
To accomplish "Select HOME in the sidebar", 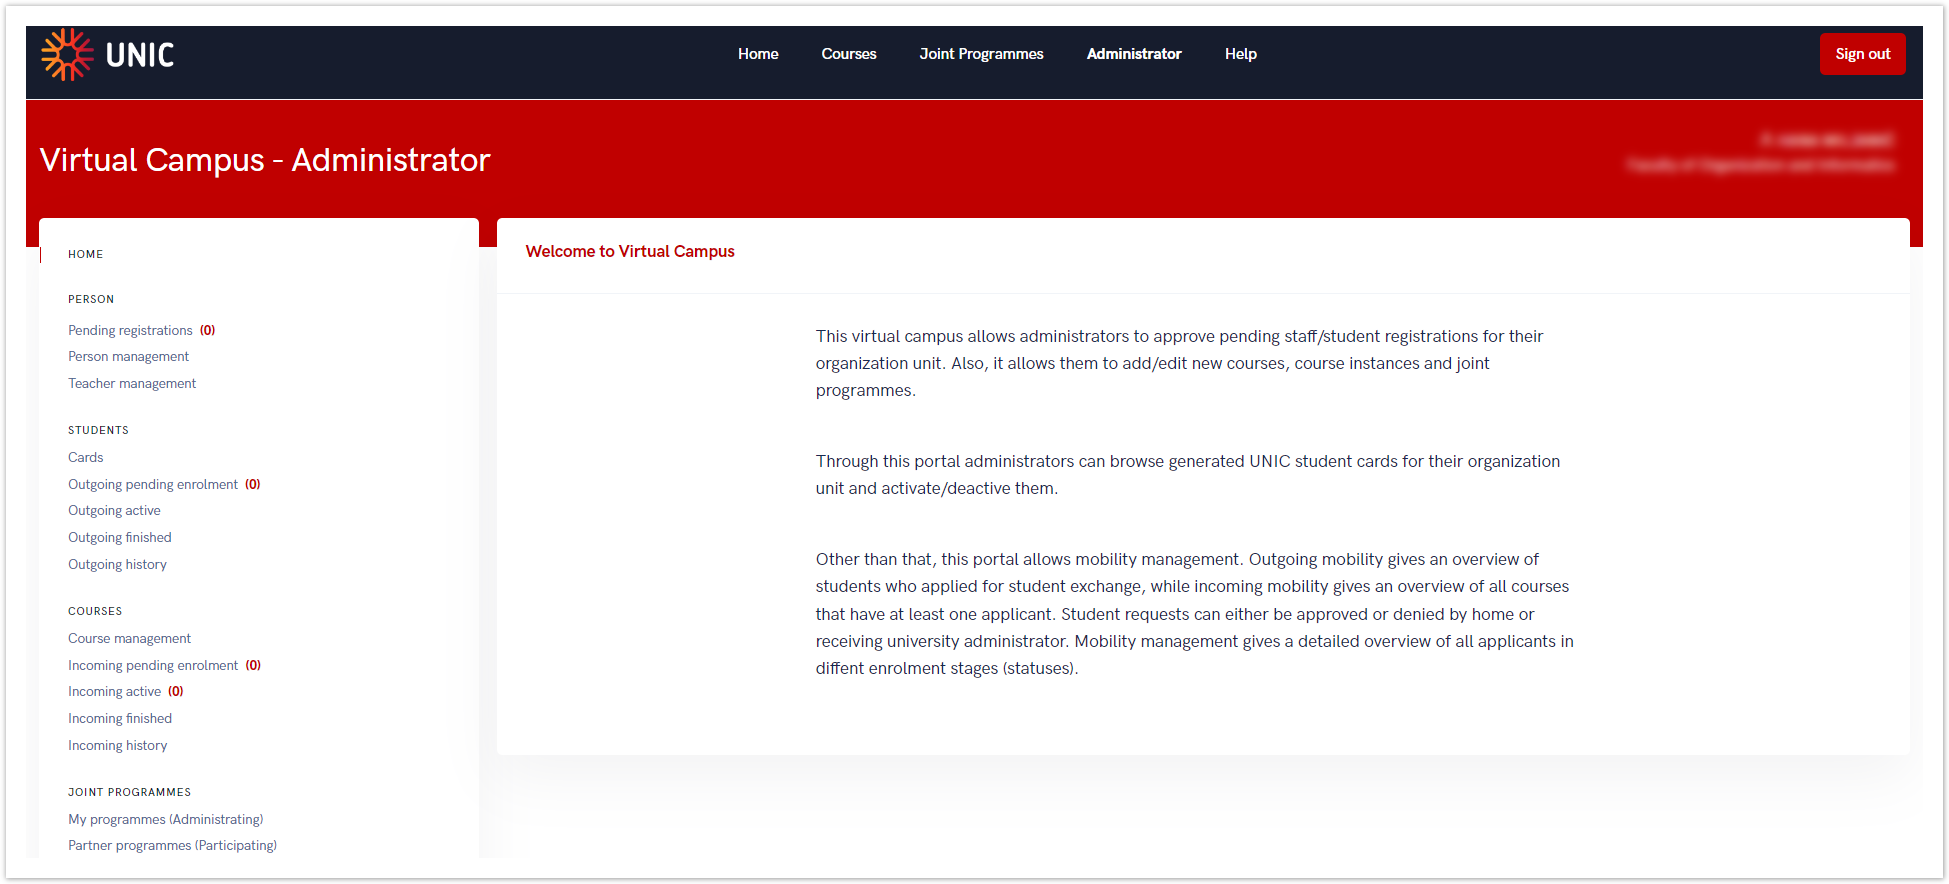I will pyautogui.click(x=86, y=254).
